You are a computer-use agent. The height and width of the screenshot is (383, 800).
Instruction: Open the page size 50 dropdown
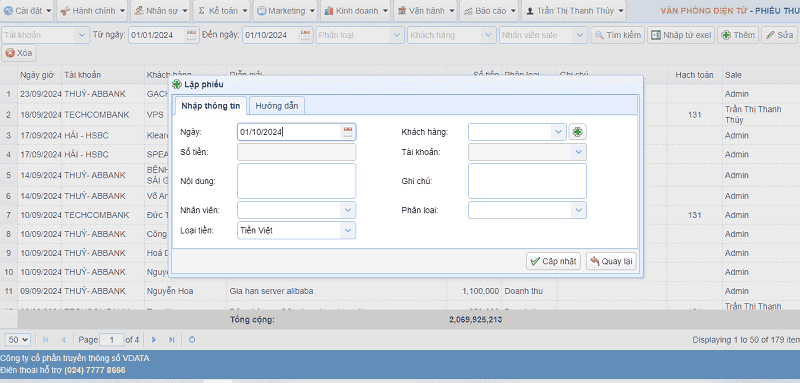pyautogui.click(x=18, y=340)
